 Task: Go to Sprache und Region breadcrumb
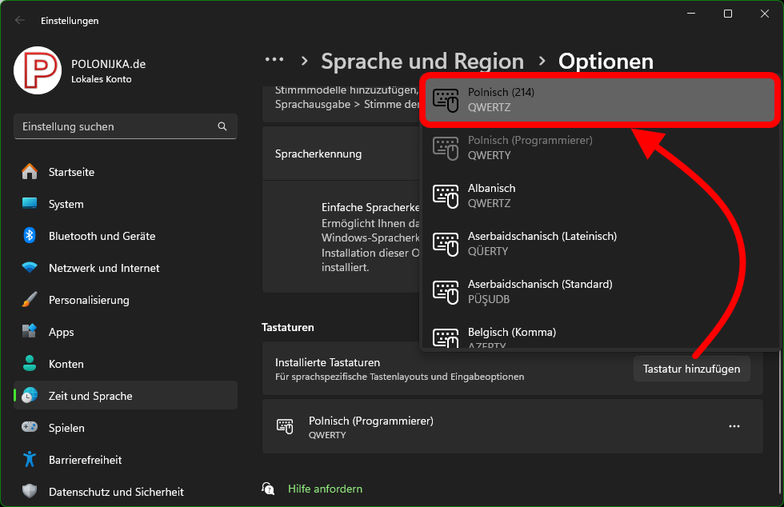pos(422,61)
